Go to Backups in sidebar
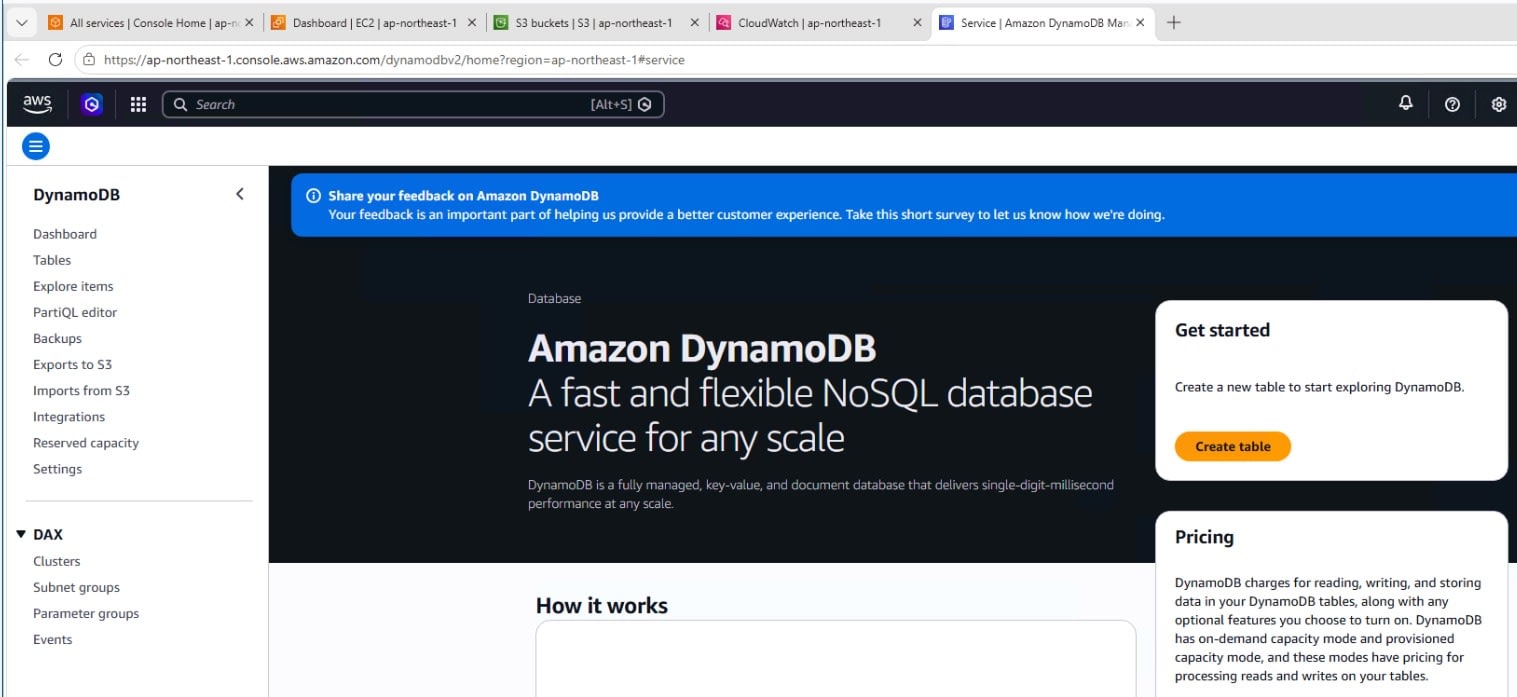 [57, 338]
